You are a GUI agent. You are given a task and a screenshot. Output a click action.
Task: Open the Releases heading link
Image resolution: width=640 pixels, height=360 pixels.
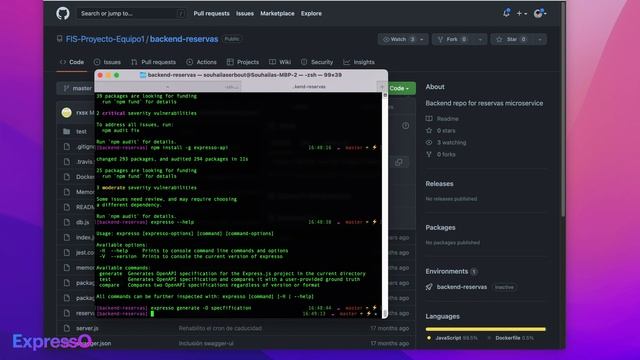coord(439,184)
